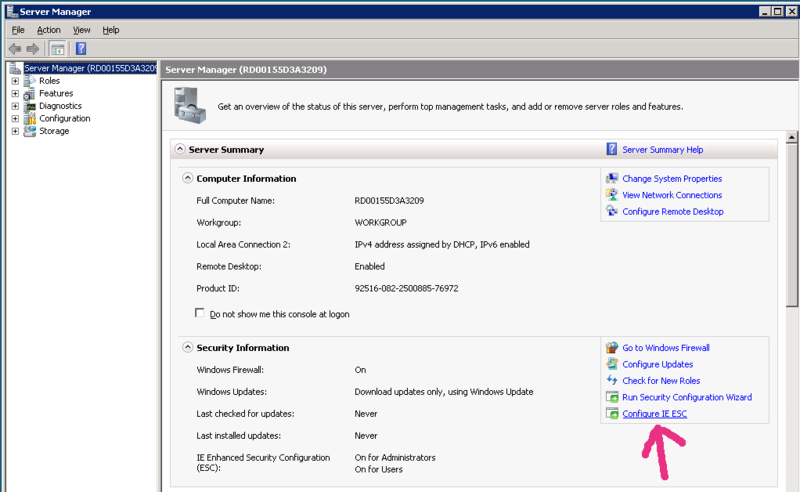Click the 'On for Users' text
Screen dimensions: 800x492
coord(378,470)
